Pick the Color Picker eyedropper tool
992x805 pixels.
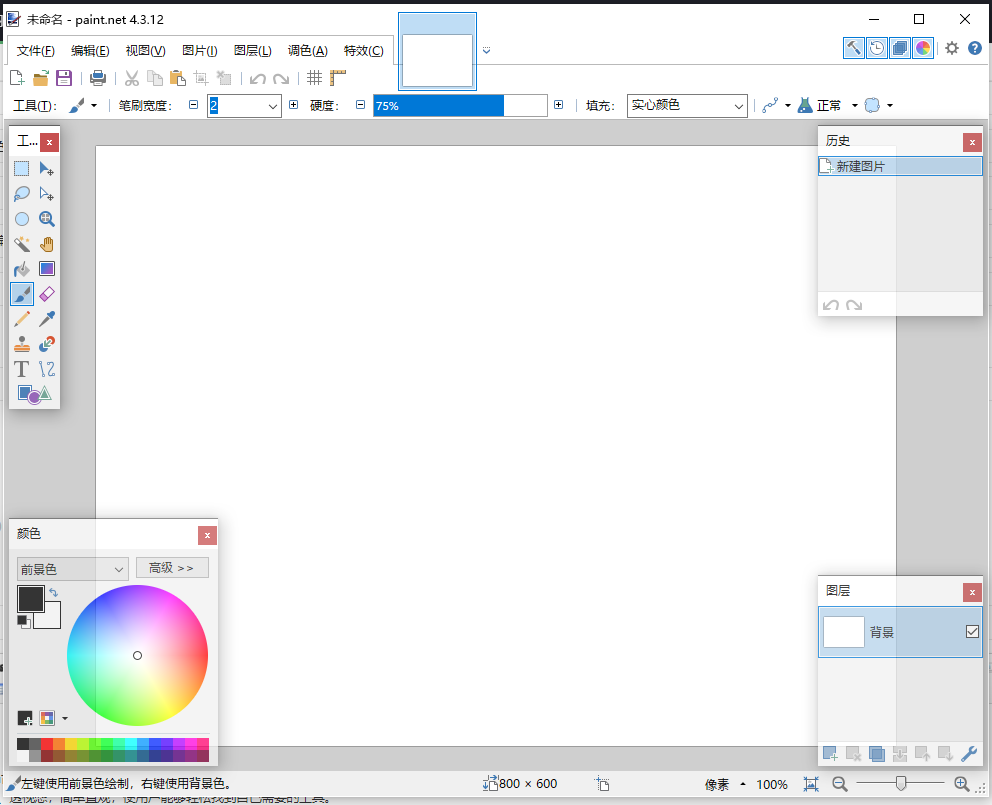click(47, 319)
